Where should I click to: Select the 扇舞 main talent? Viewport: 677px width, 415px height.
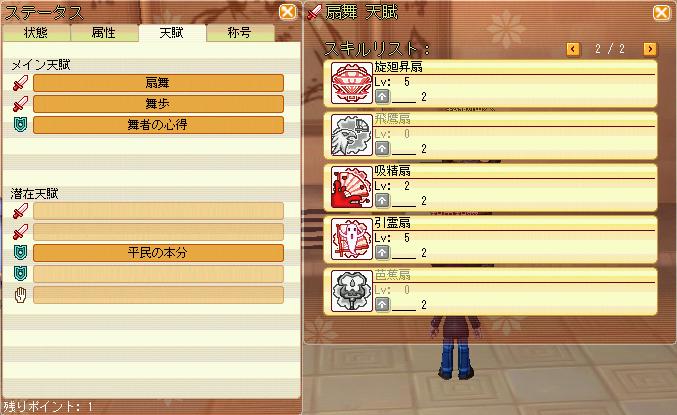[158, 83]
